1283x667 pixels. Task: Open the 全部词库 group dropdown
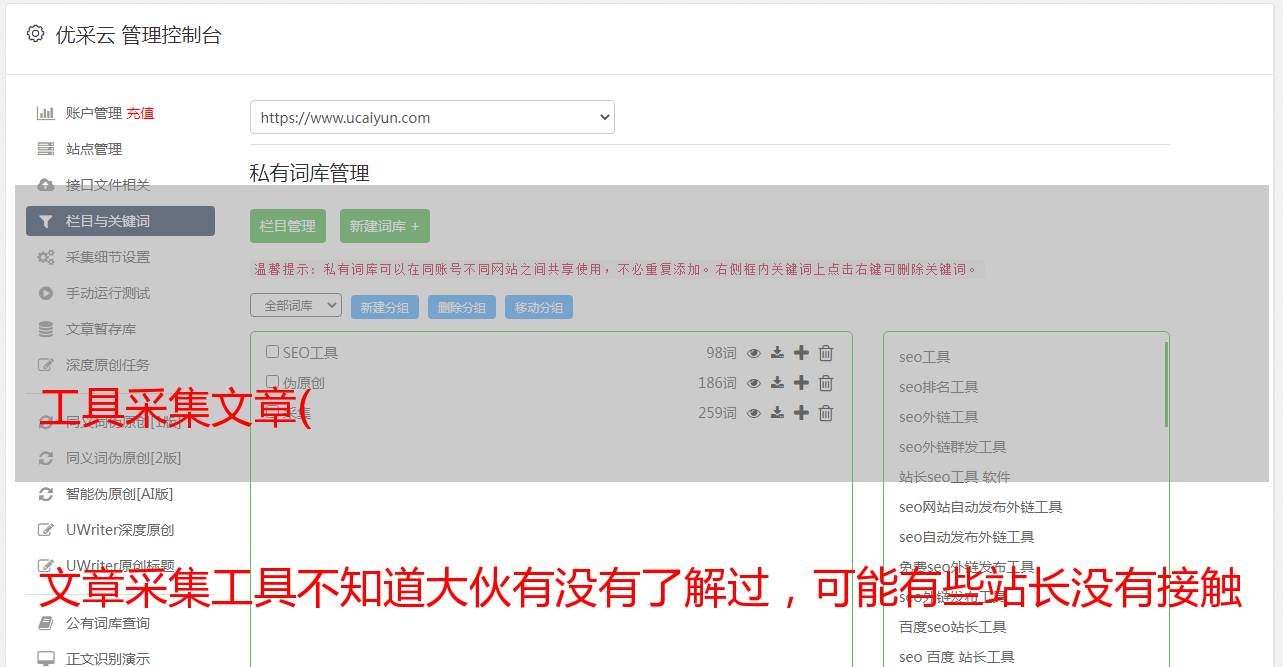click(296, 305)
